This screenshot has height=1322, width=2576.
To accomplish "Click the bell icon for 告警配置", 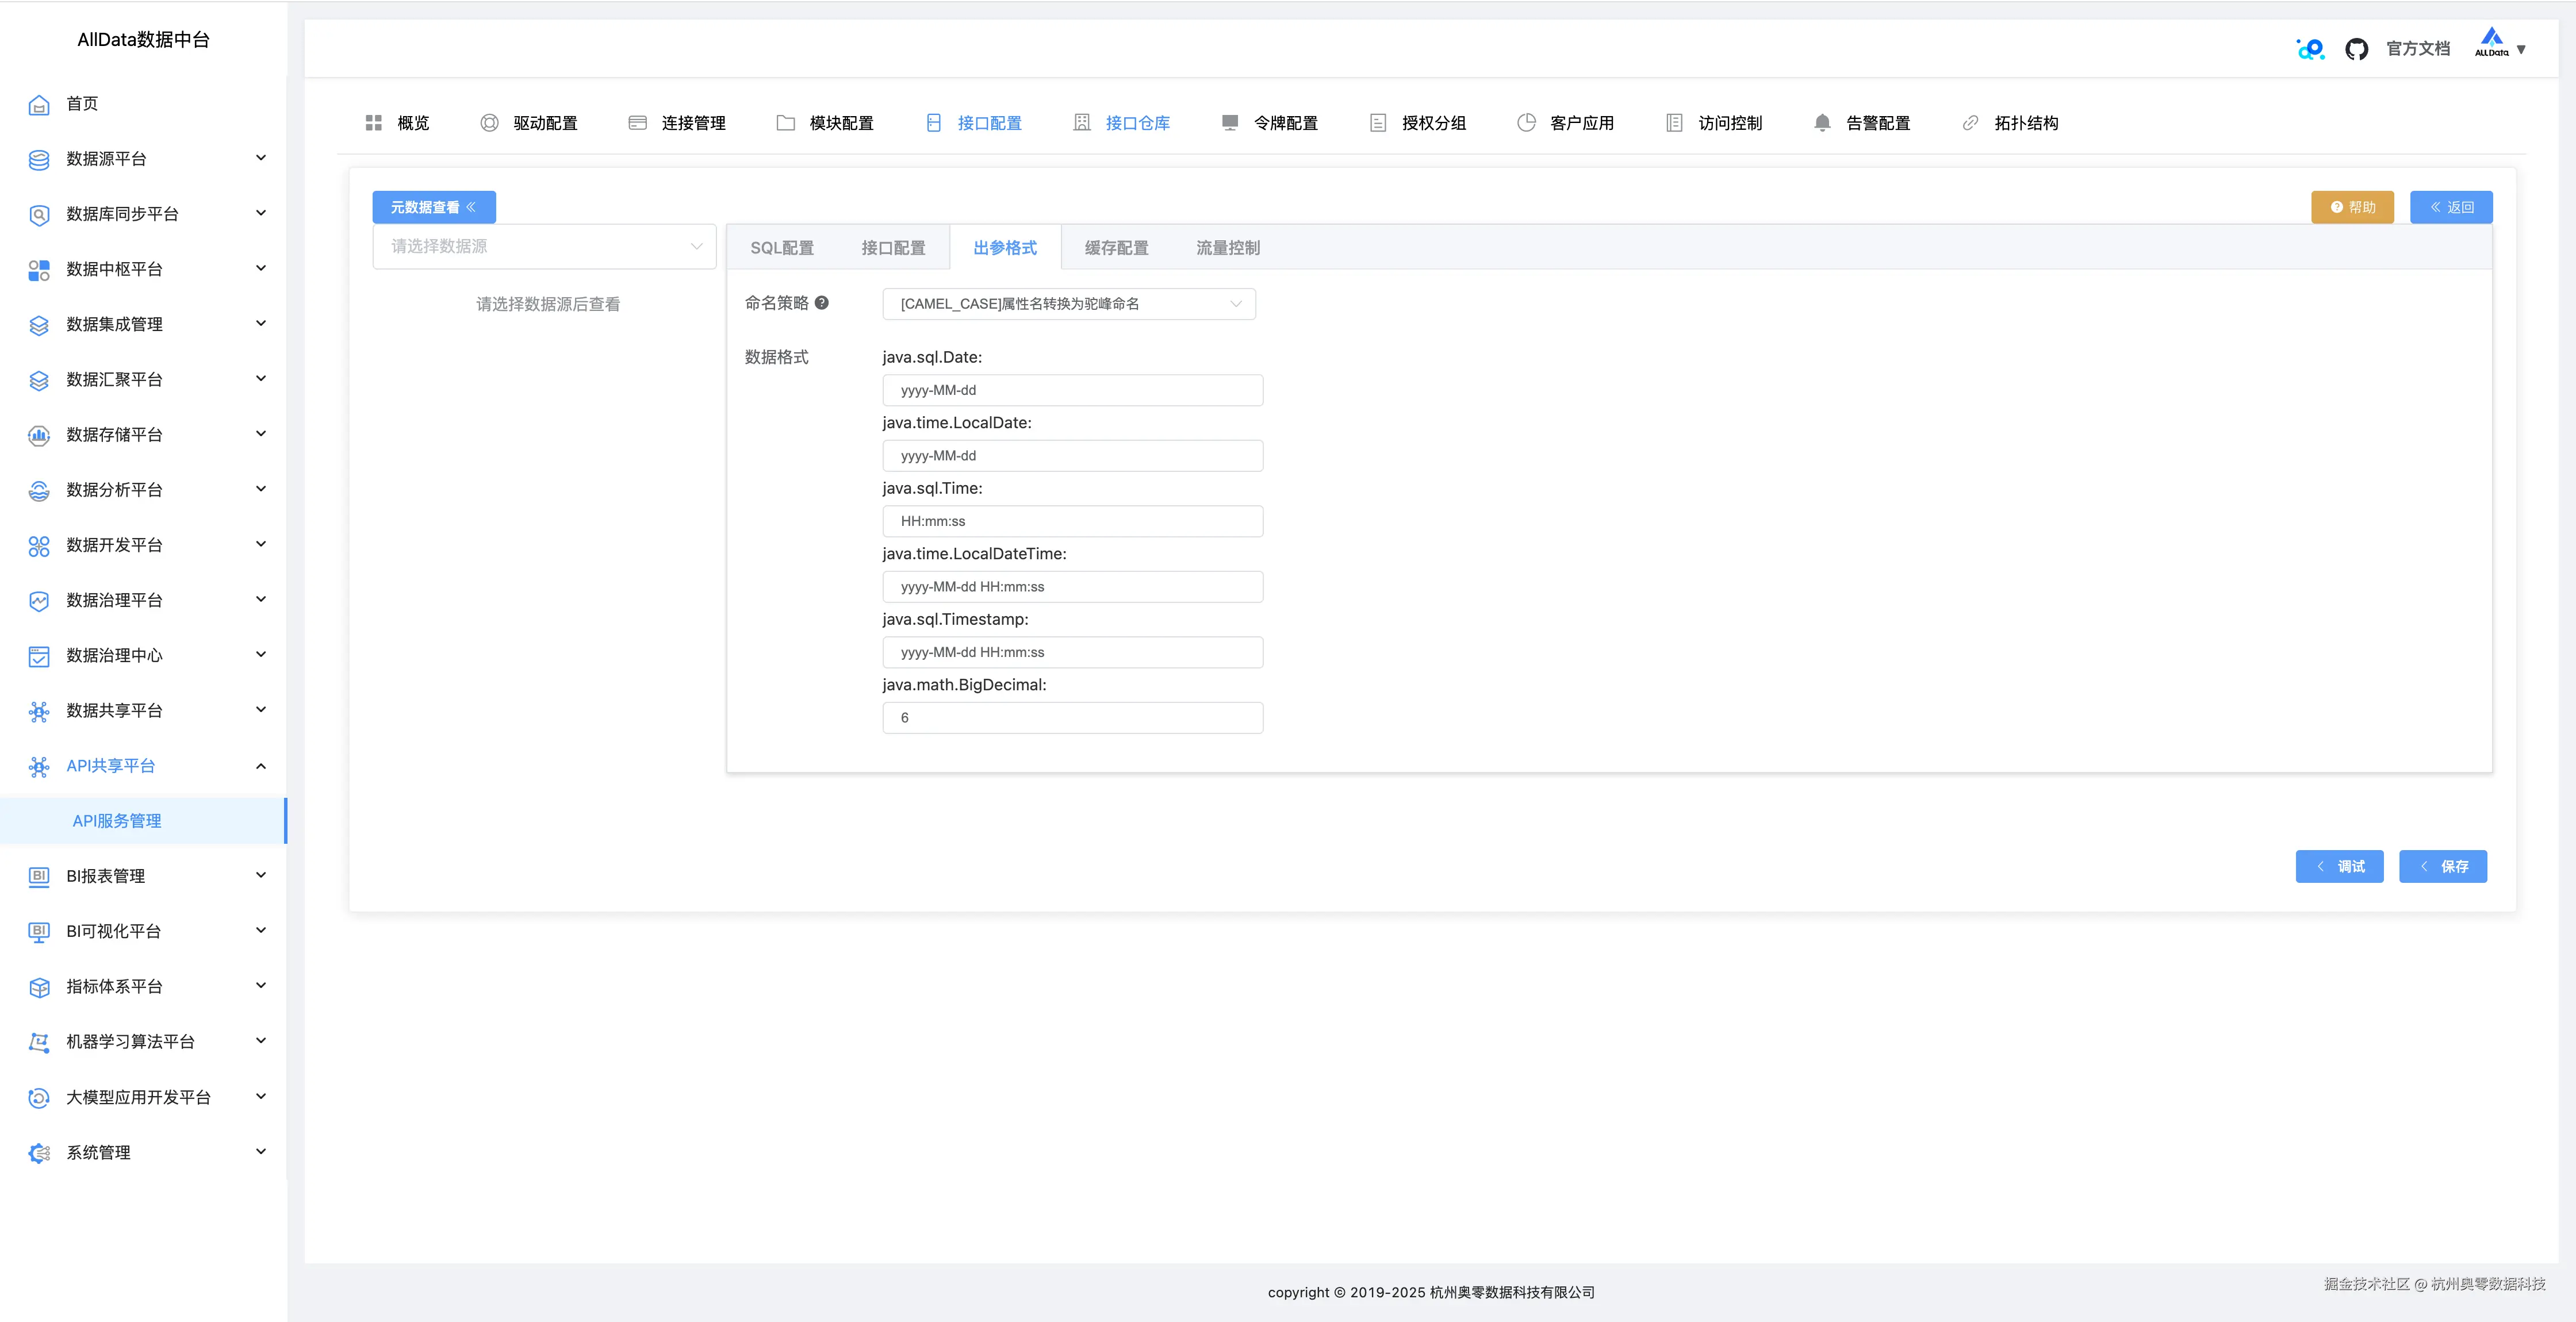I will click(x=1822, y=123).
